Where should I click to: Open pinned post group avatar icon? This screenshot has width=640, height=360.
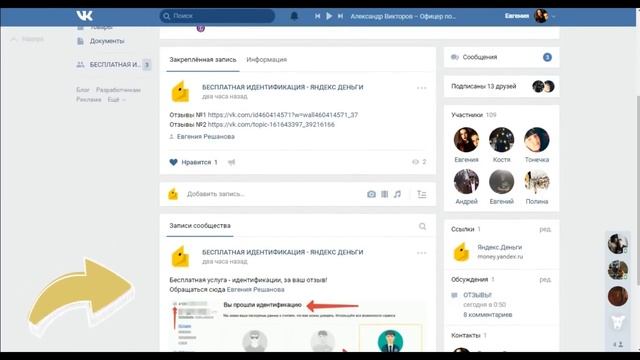tap(180, 92)
